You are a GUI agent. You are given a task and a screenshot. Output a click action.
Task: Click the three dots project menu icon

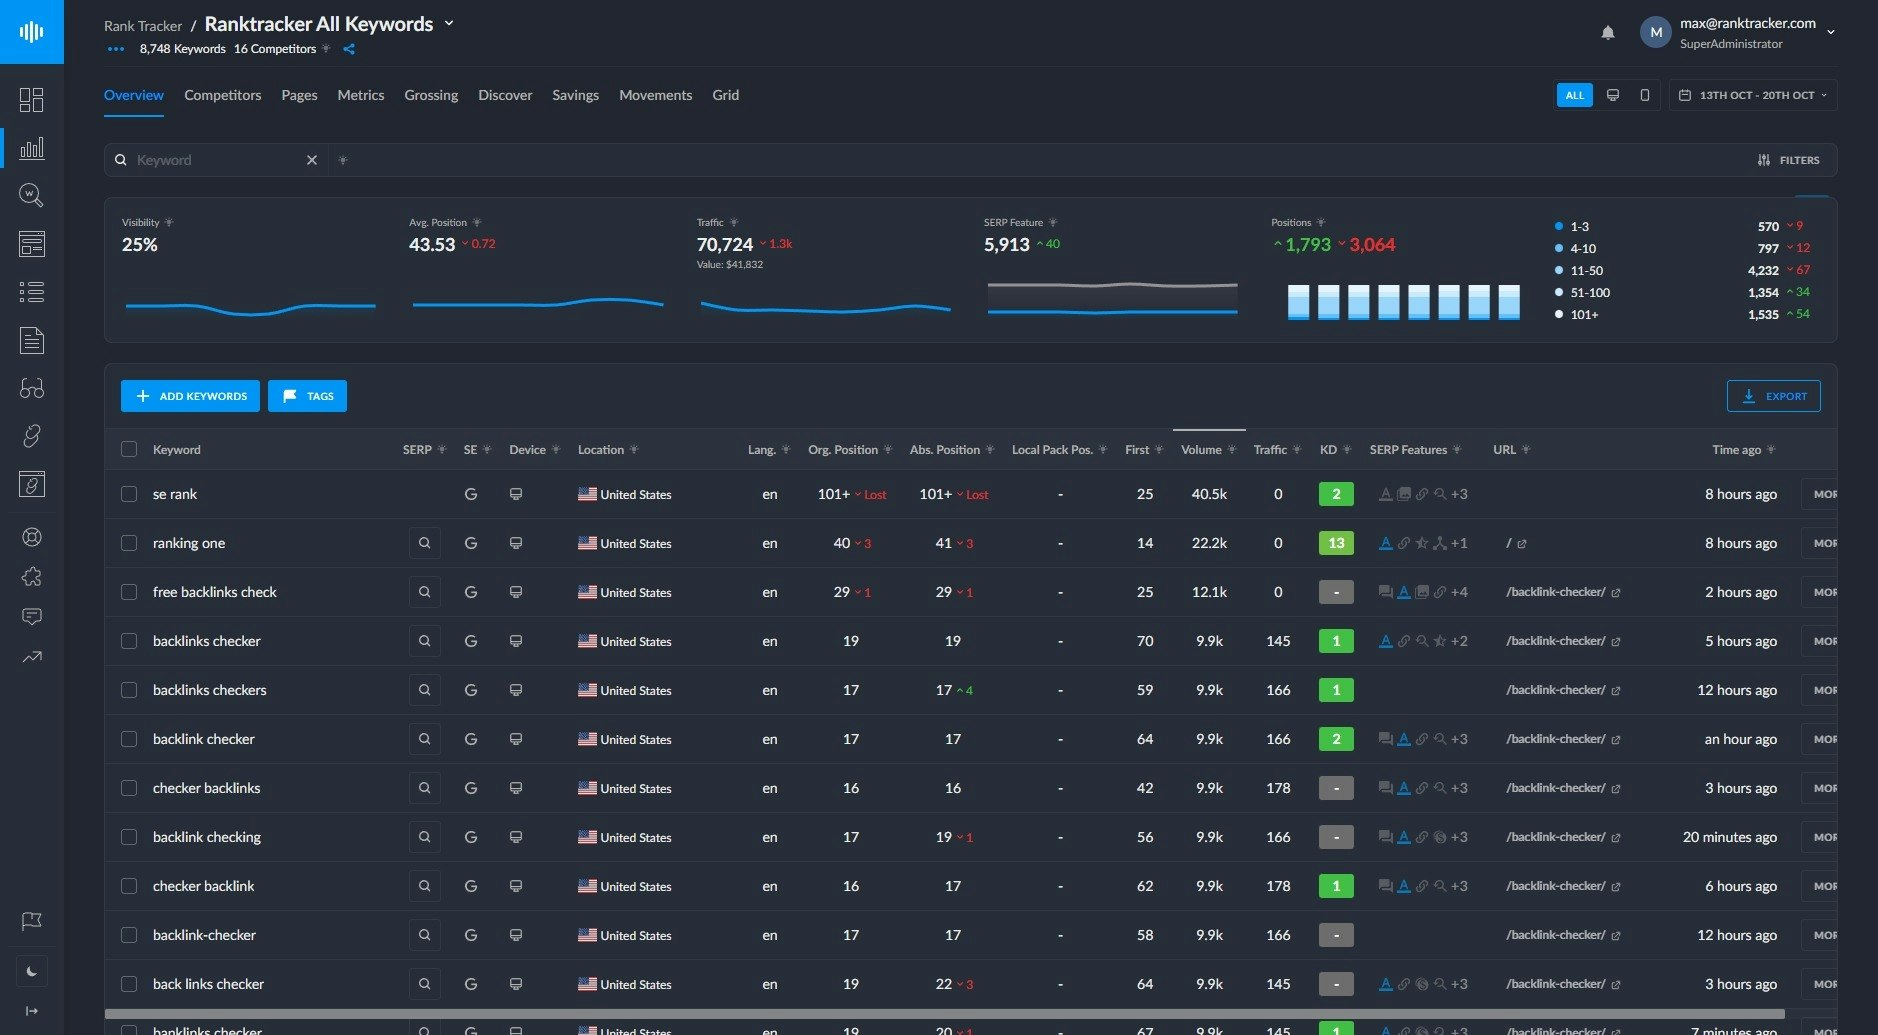[116, 49]
